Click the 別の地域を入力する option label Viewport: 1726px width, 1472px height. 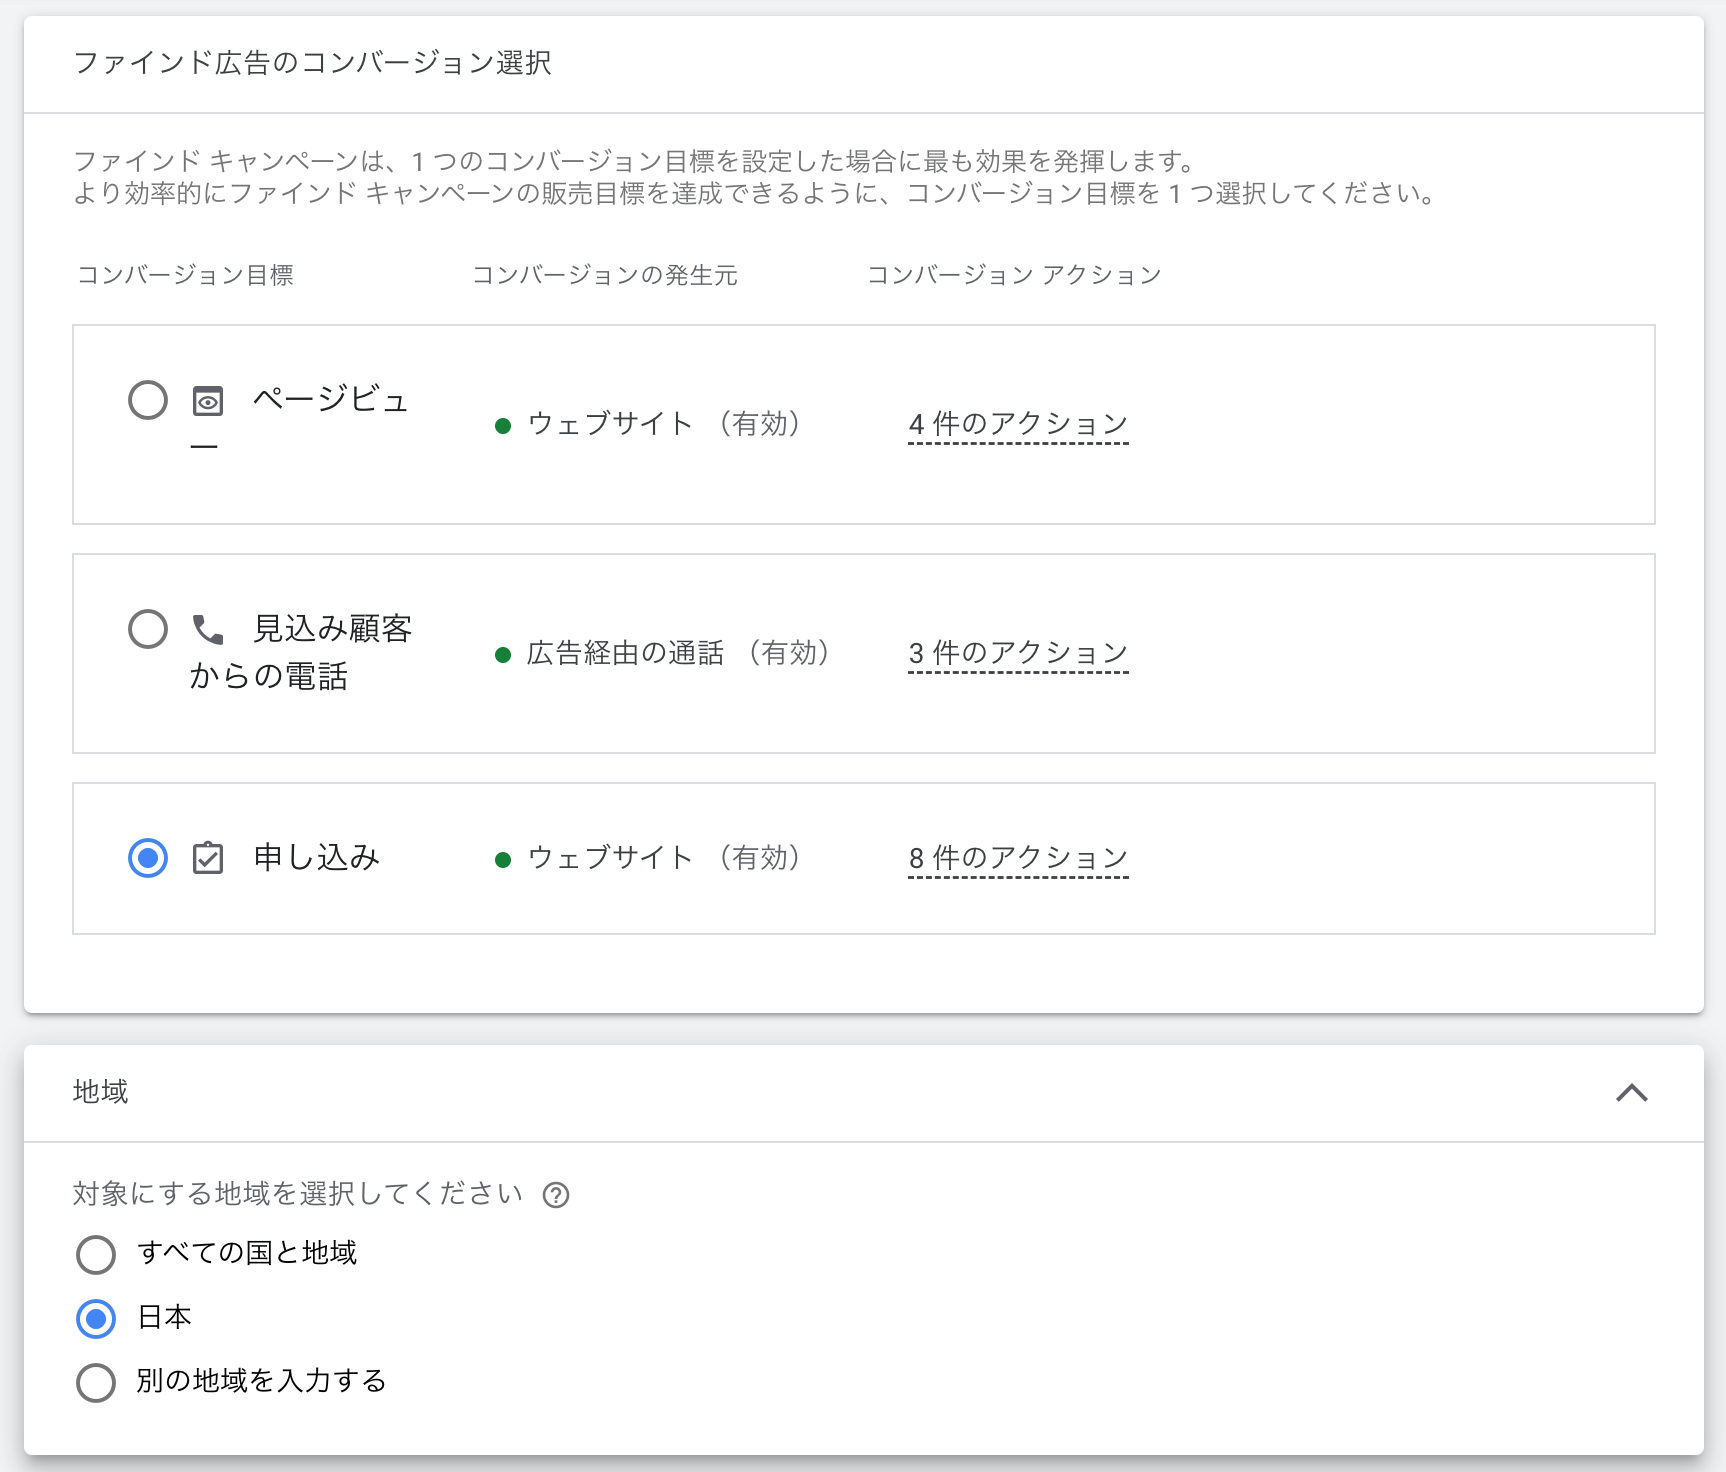click(262, 1381)
